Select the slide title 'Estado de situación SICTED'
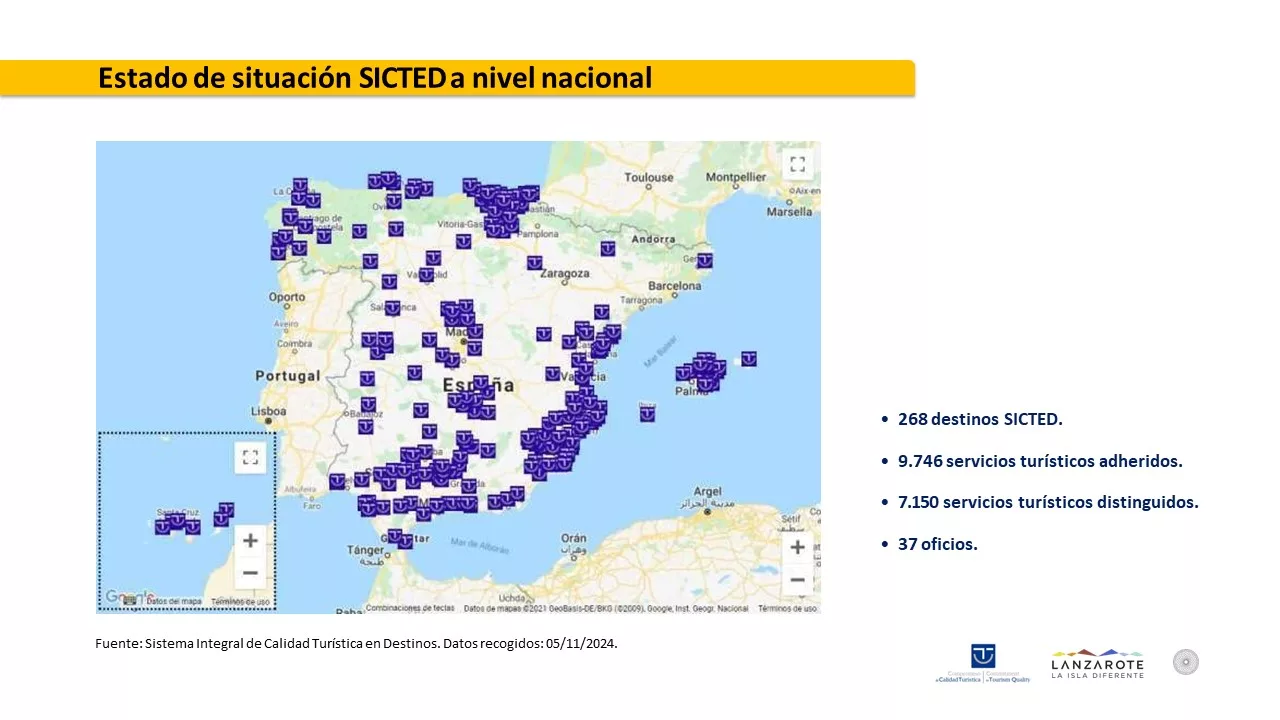This screenshot has height=720, width=1280. tap(375, 78)
